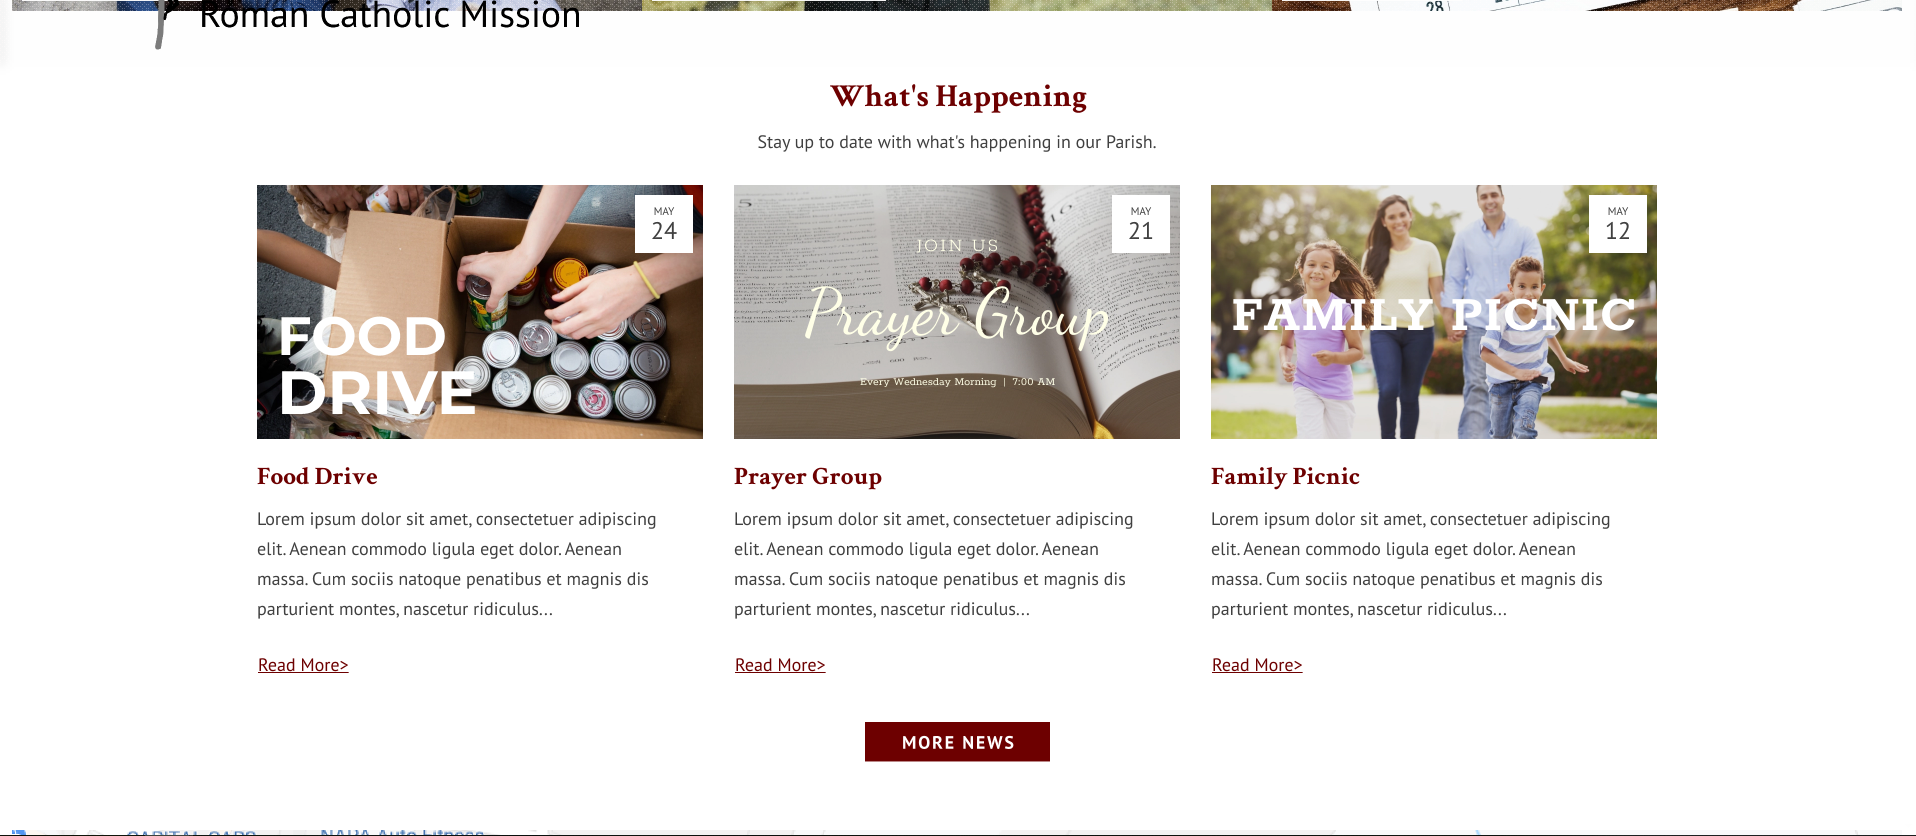Click the What's Happening heading
This screenshot has height=836, width=1916.
pyautogui.click(x=958, y=97)
